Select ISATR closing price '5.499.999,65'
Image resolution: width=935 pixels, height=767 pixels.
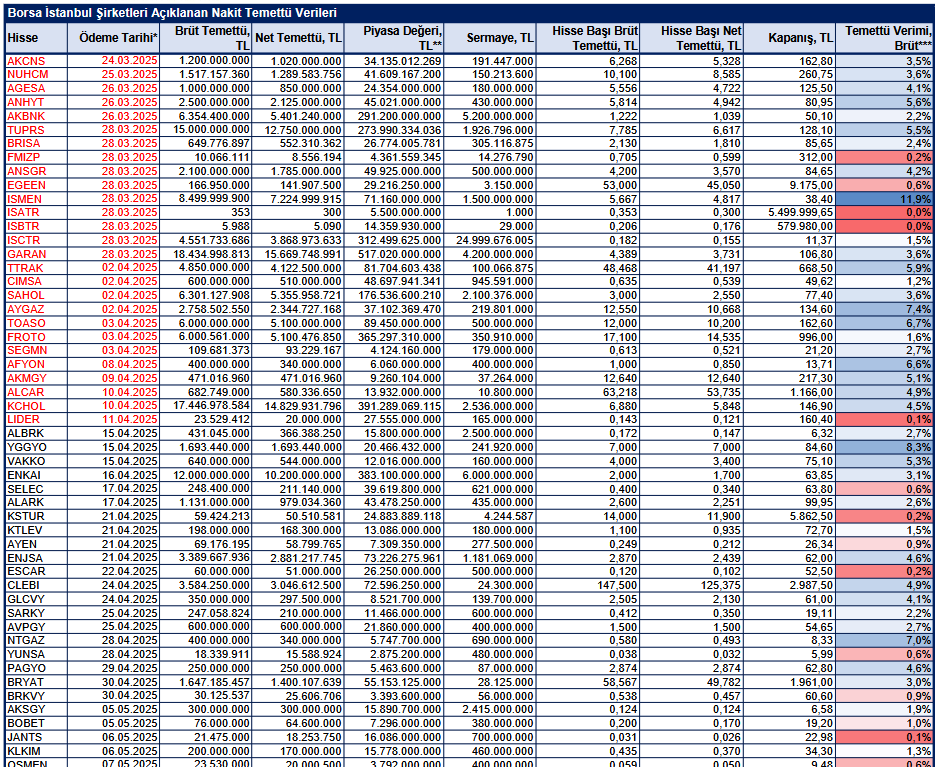coord(801,212)
